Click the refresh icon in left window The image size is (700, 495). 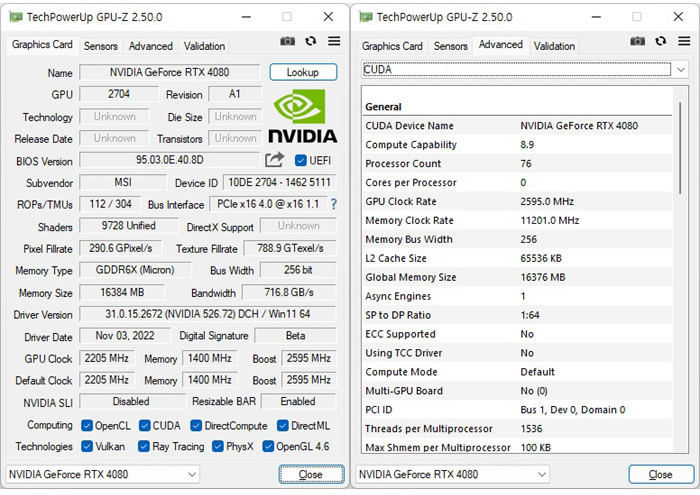pyautogui.click(x=311, y=42)
